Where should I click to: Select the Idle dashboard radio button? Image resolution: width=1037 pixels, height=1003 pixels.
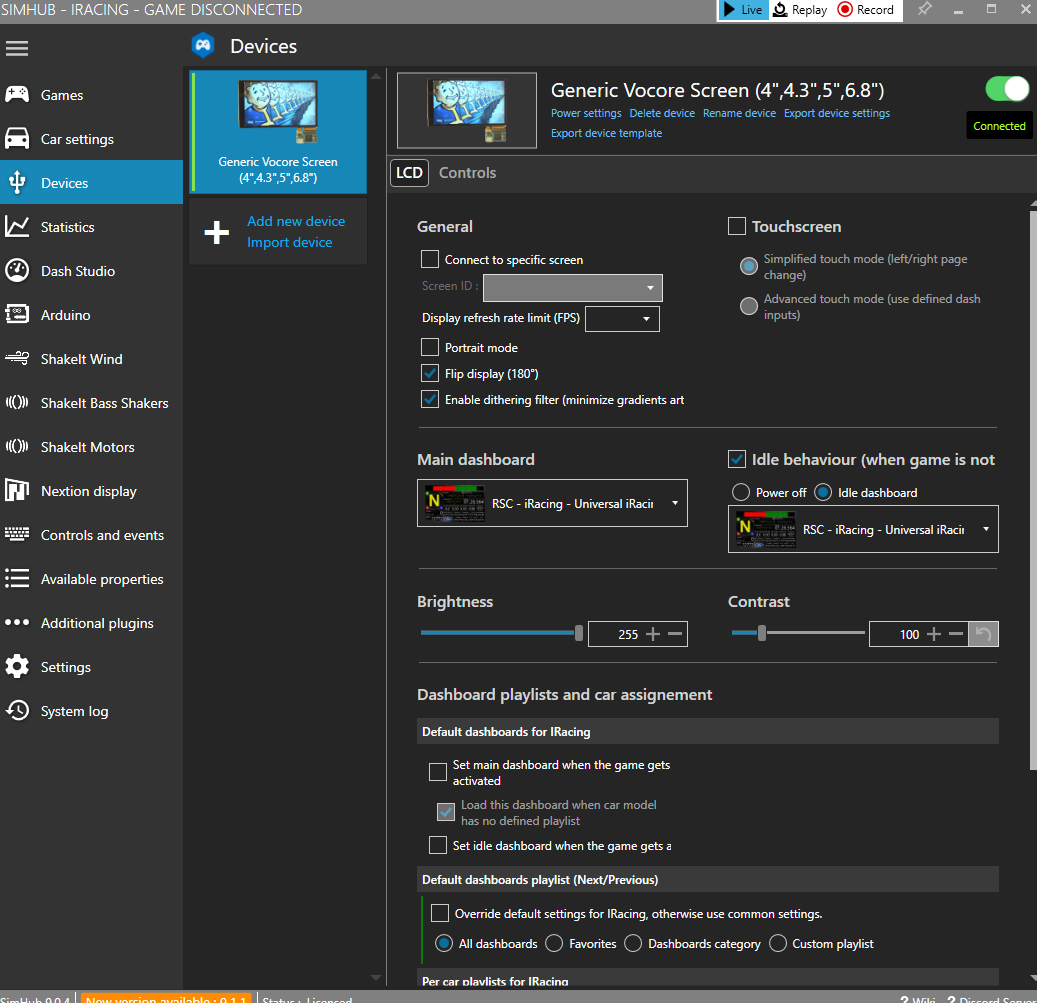pos(823,493)
